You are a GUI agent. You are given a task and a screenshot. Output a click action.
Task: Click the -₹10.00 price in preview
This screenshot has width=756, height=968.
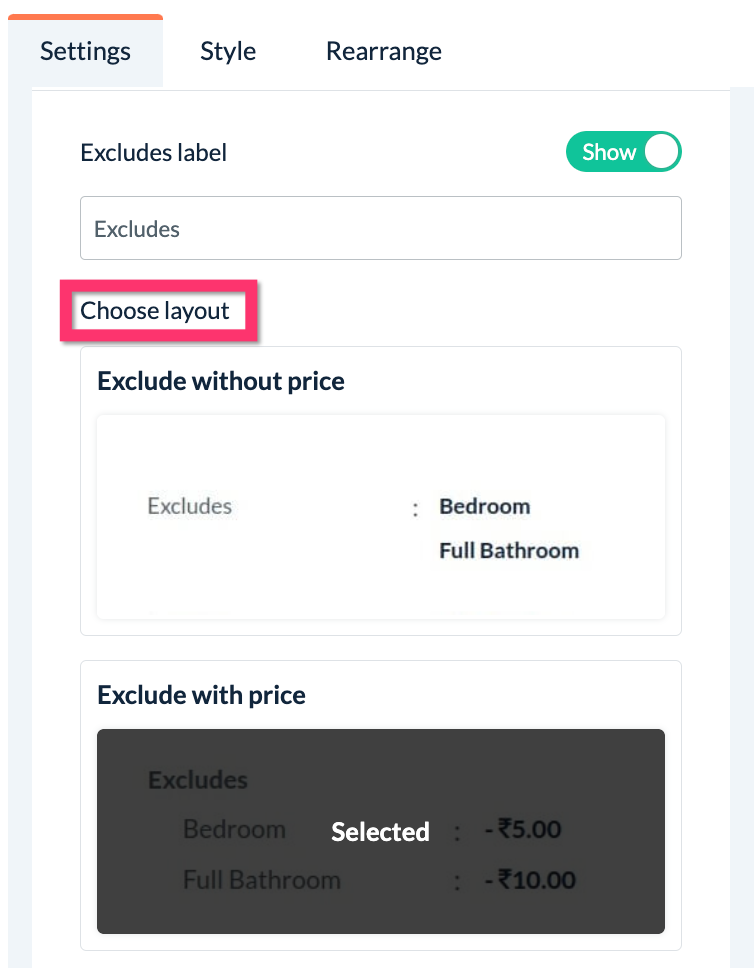click(528, 881)
